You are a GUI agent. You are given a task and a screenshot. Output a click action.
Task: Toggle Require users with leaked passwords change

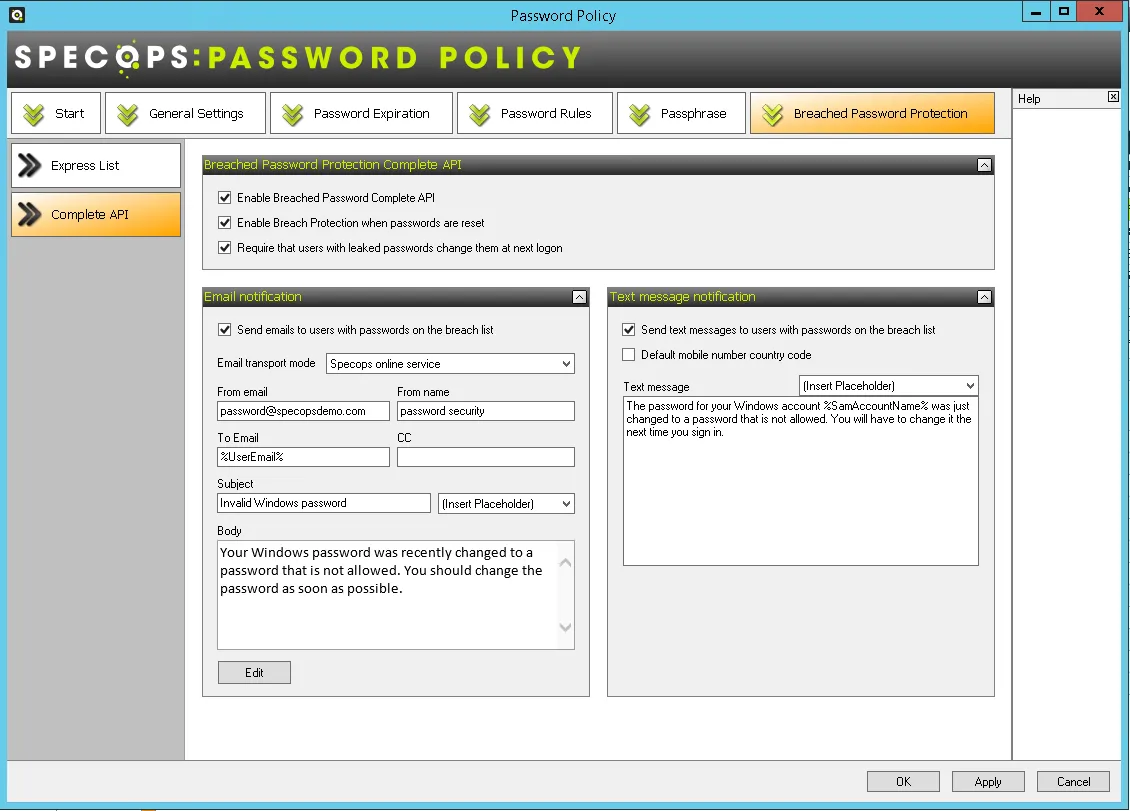pos(225,248)
